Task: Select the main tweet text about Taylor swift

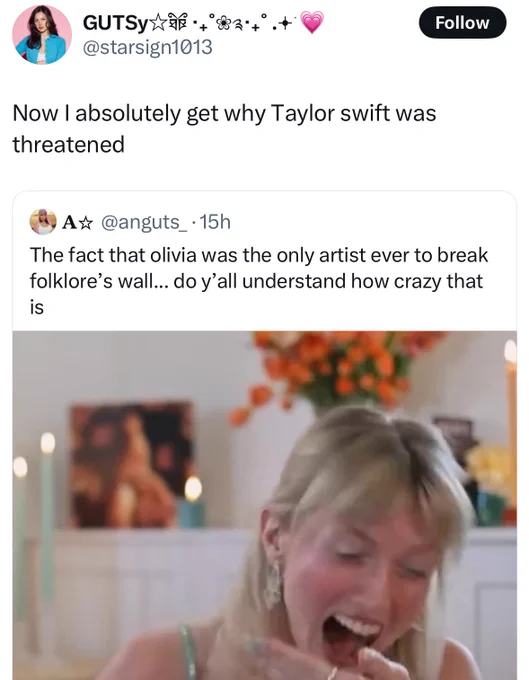Action: 224,128
